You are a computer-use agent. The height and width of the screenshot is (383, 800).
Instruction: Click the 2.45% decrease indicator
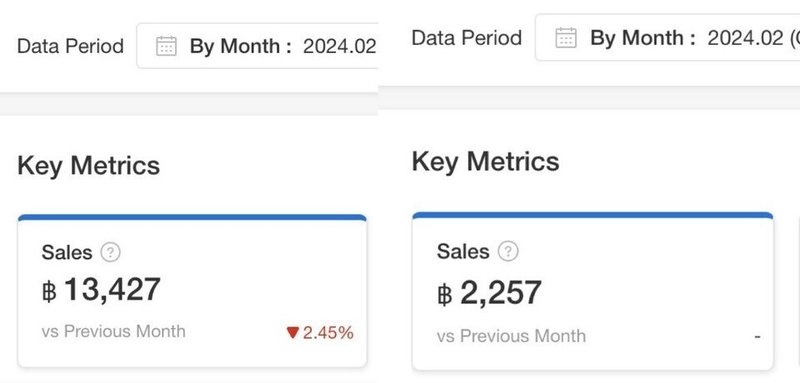320,333
